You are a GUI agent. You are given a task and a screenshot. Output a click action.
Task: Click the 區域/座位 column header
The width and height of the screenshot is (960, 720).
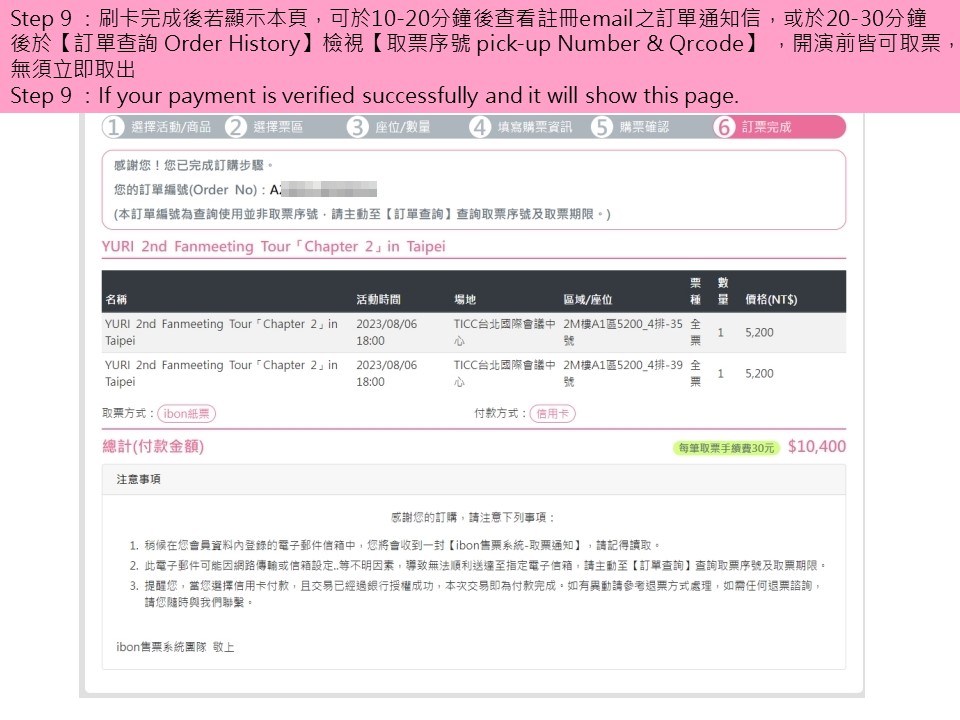click(588, 300)
